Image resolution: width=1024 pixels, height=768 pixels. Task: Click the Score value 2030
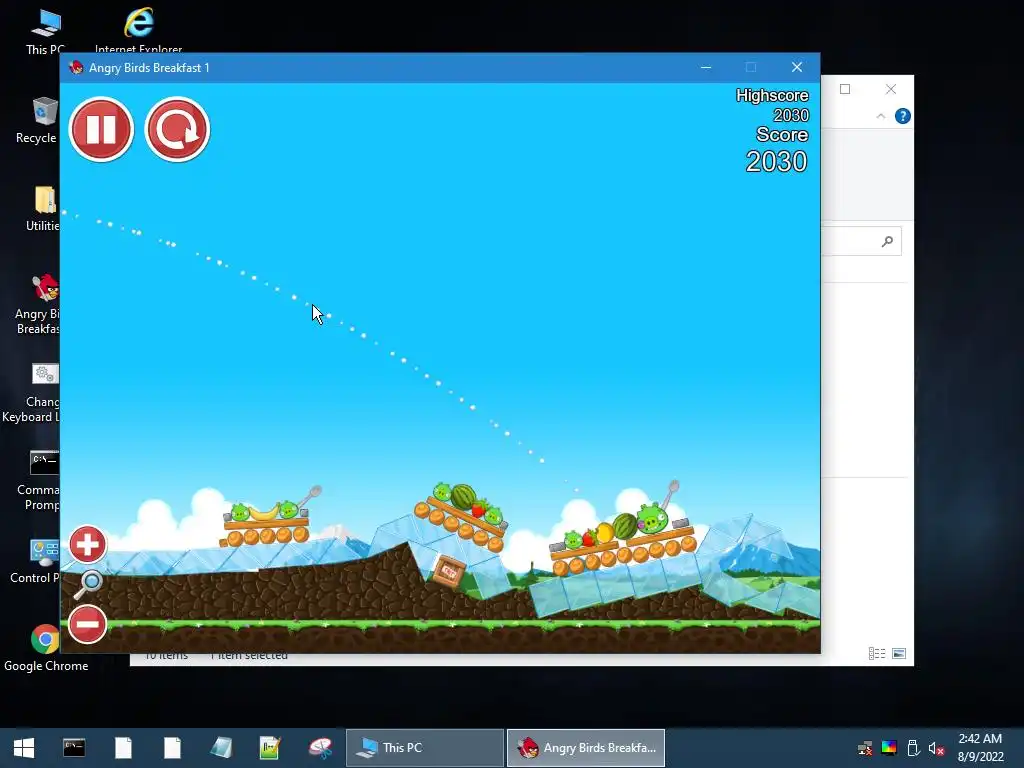pos(776,161)
